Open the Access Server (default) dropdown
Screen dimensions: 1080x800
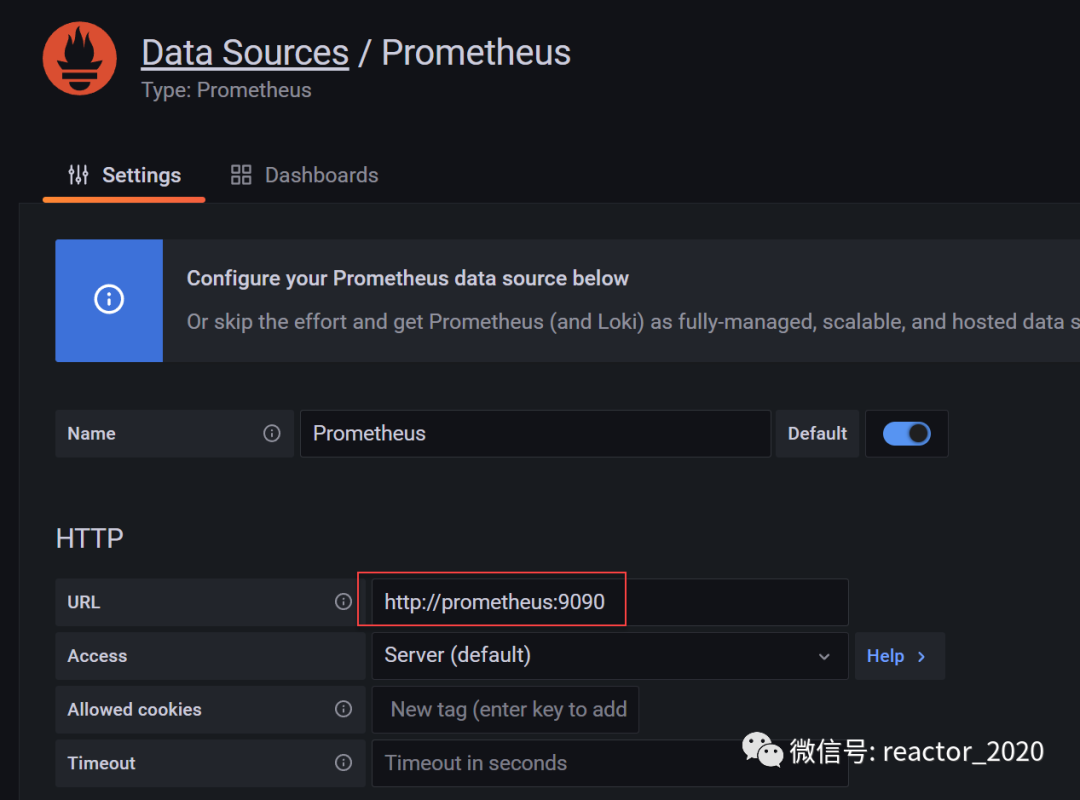(610, 655)
